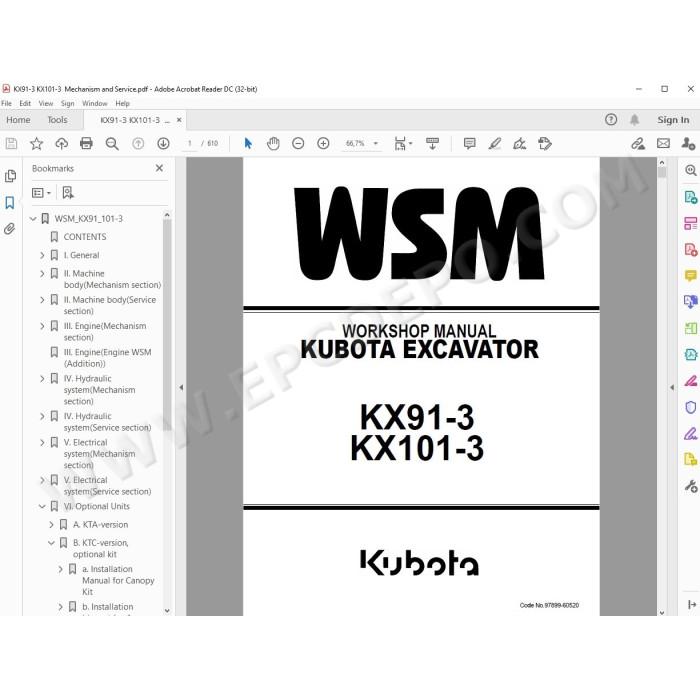
Task: Open the Export PDF tool
Action: [x=690, y=196]
